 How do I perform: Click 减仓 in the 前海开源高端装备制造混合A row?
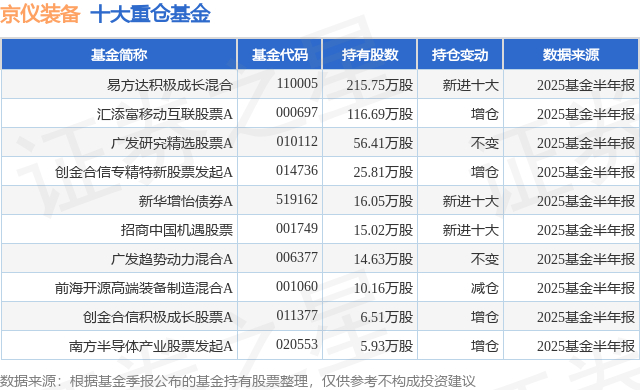click(484, 288)
